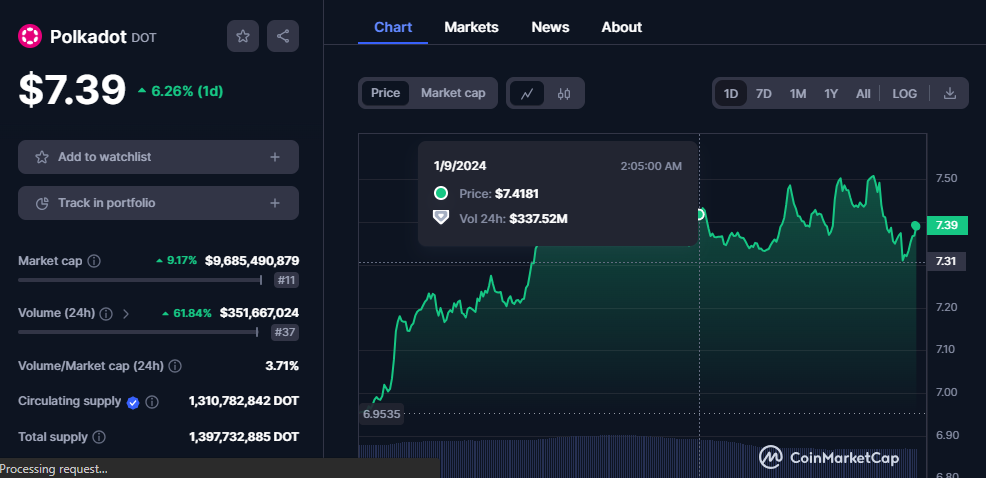This screenshot has width=986, height=478.
Task: Click the Total supply info icon
Action: coord(99,437)
